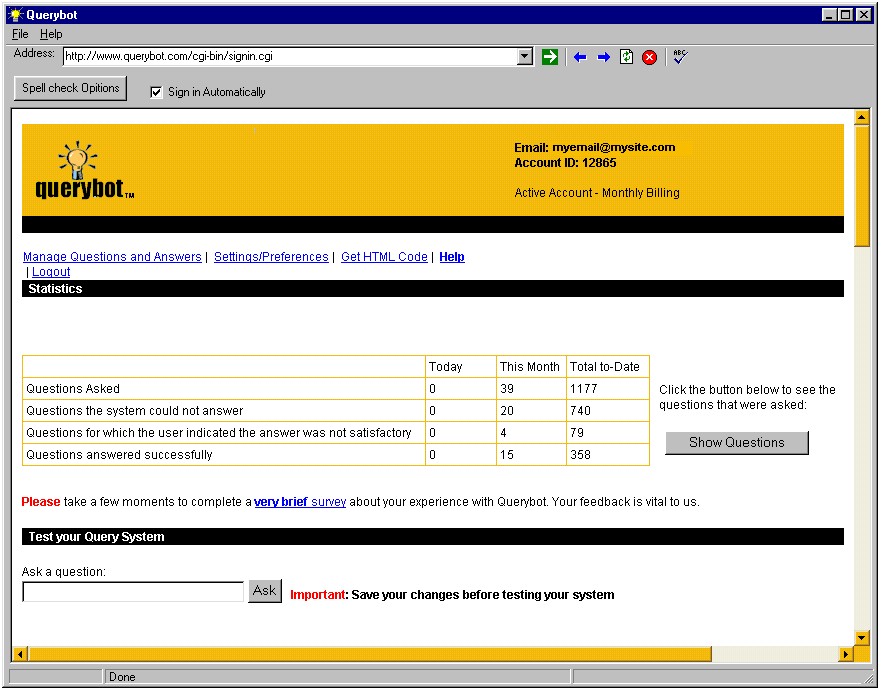The width and height of the screenshot is (881, 689).
Task: Minimize the Querybot window
Action: pos(829,15)
